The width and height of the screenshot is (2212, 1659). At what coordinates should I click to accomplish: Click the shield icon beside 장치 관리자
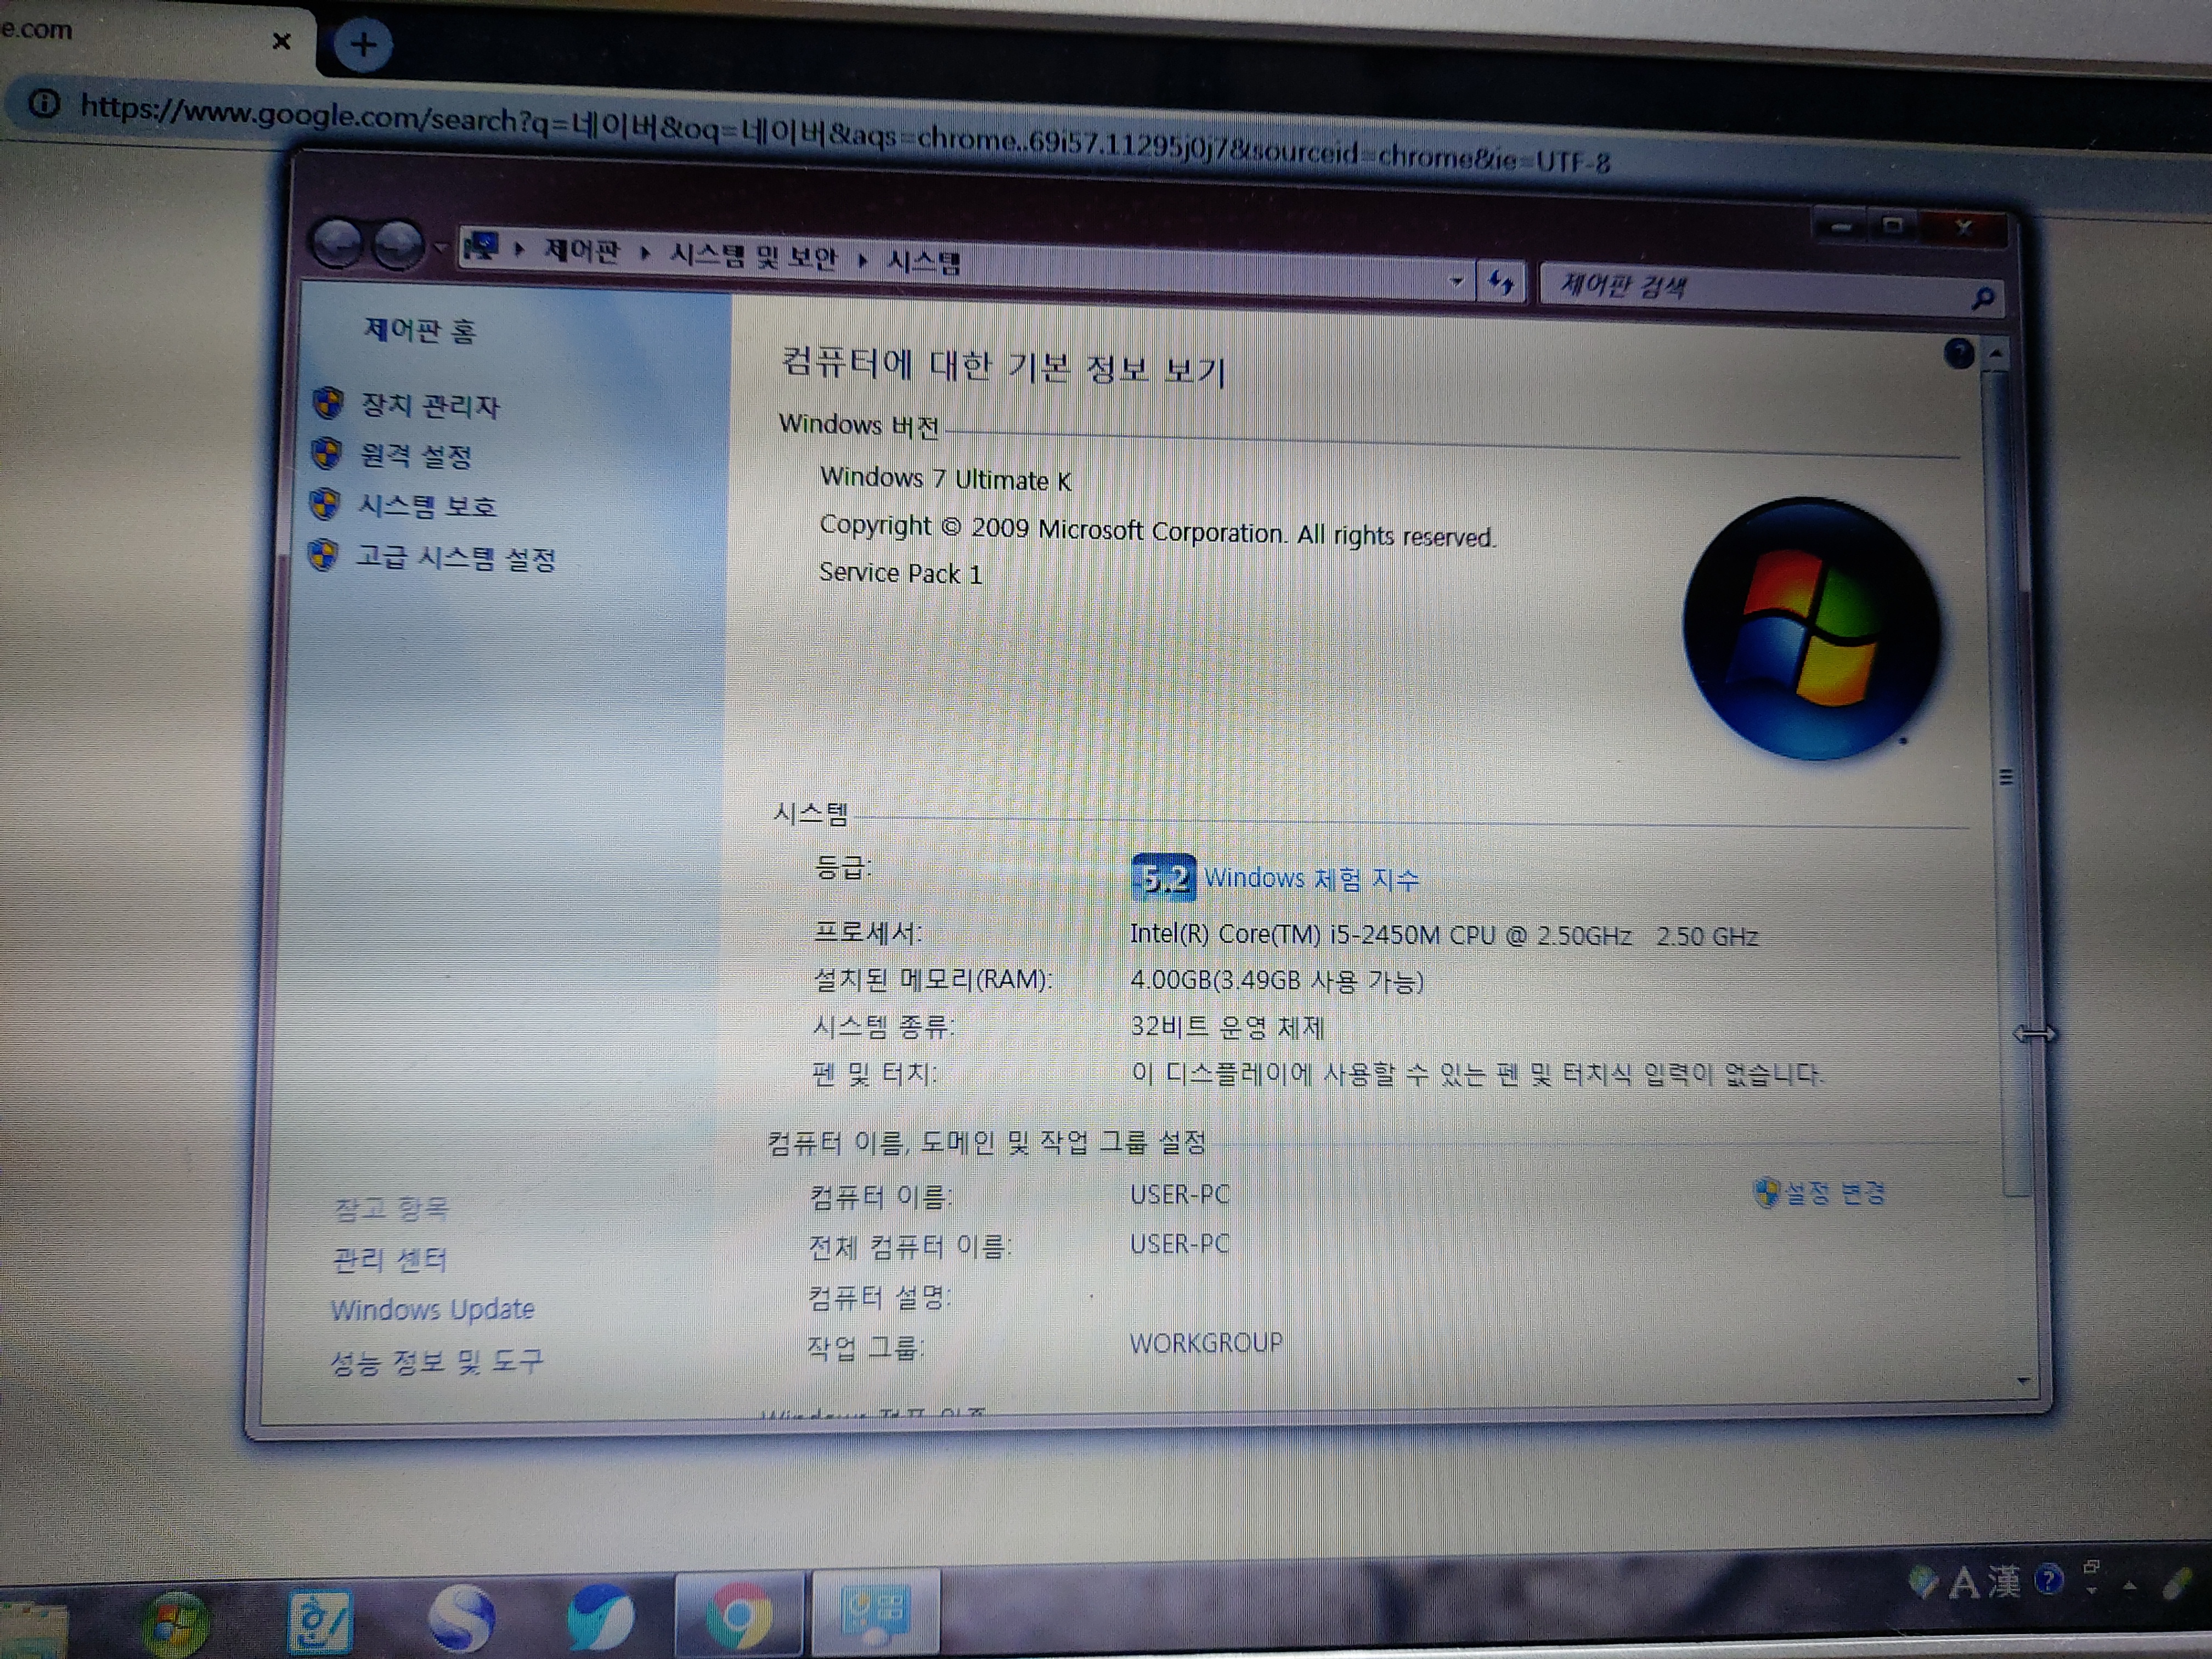coord(328,403)
